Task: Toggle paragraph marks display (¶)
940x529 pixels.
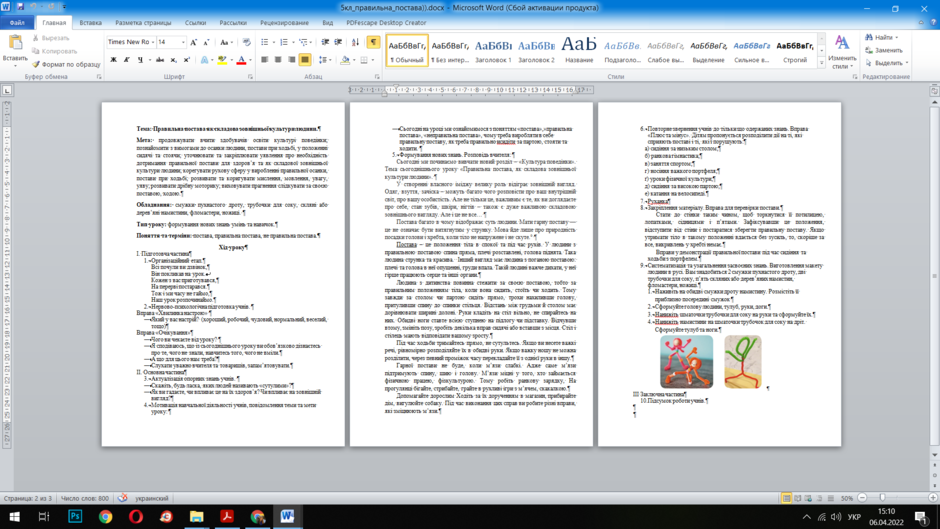Action: point(373,42)
